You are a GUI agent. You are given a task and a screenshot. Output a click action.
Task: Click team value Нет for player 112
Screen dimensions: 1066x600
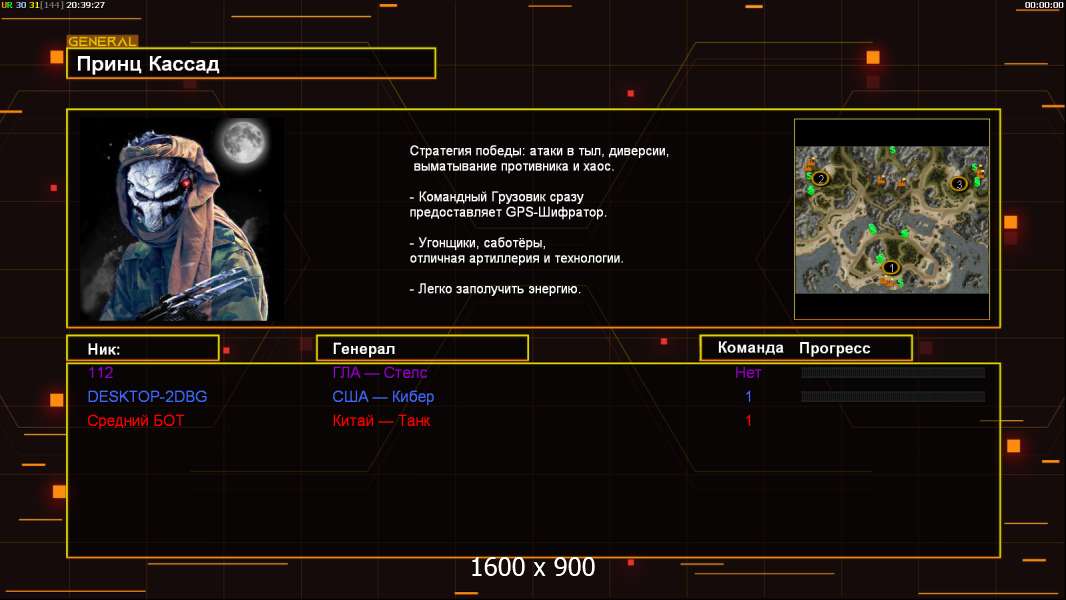748,372
